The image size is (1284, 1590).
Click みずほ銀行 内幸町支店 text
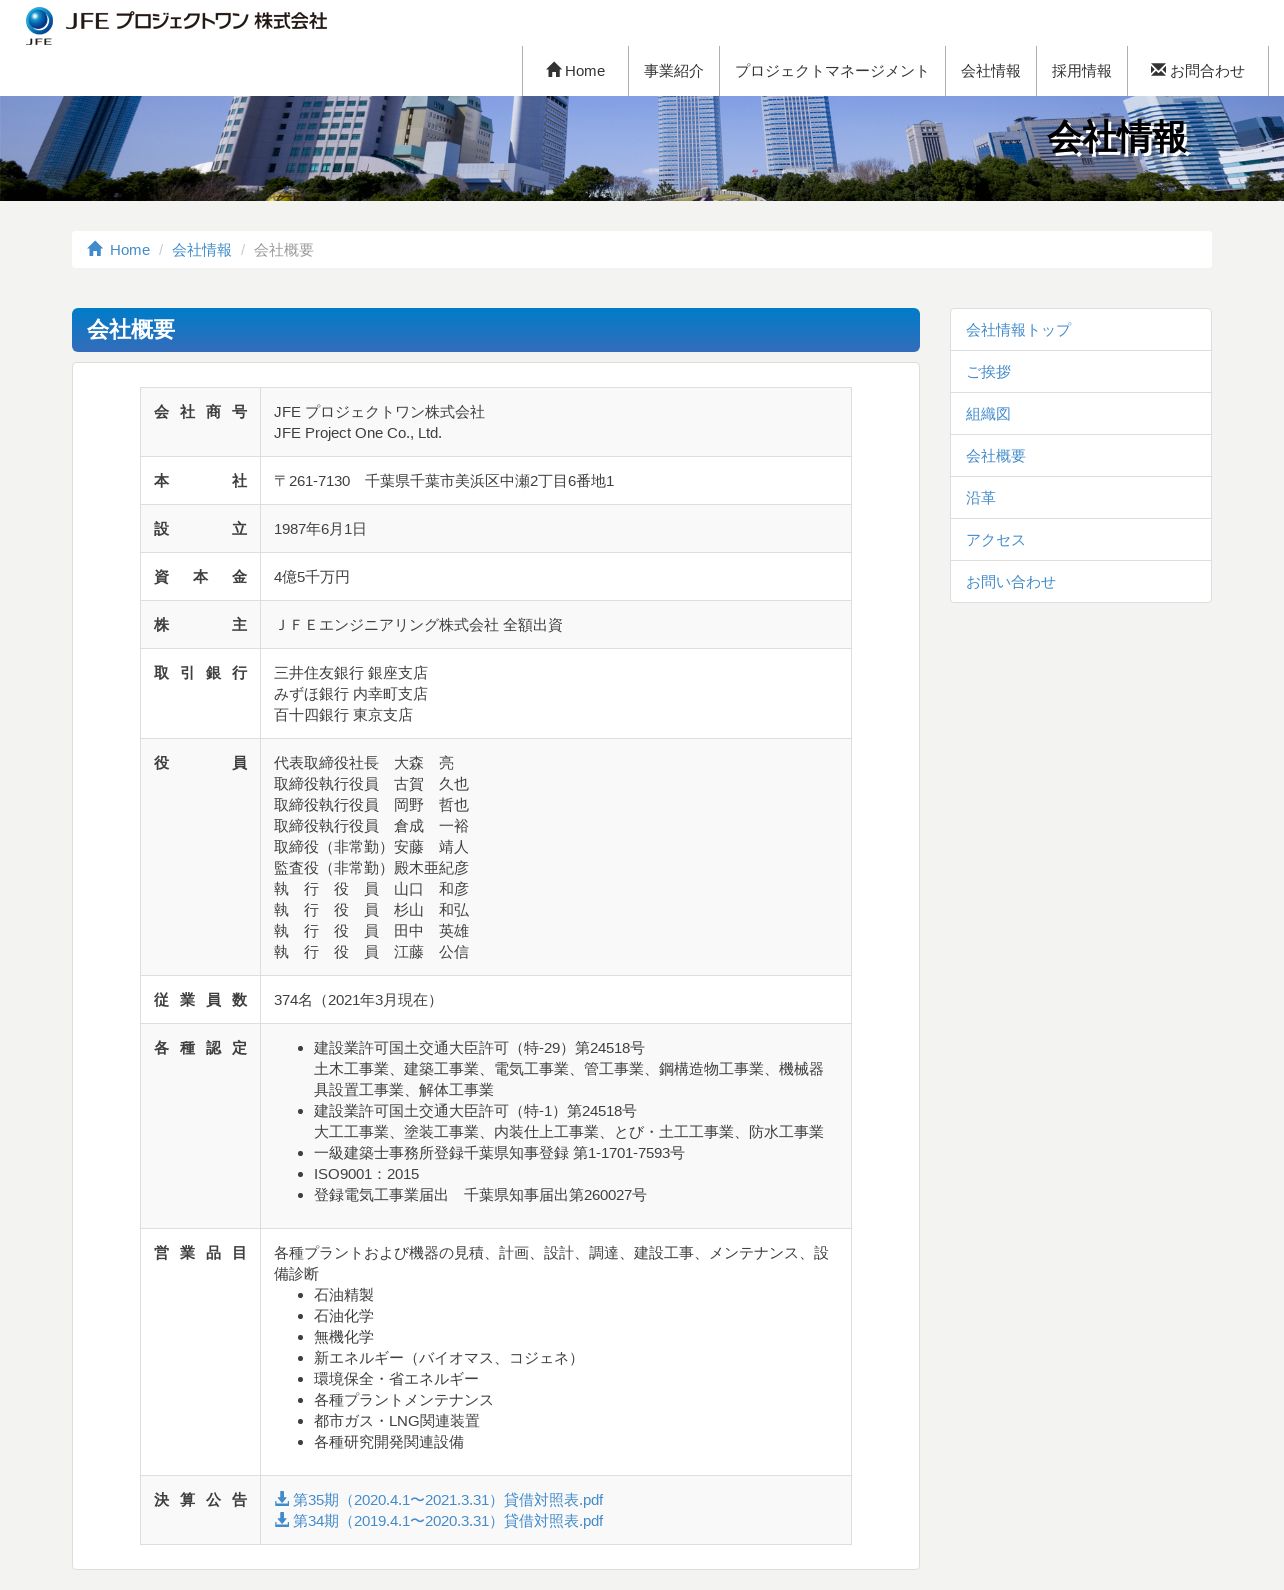(351, 694)
